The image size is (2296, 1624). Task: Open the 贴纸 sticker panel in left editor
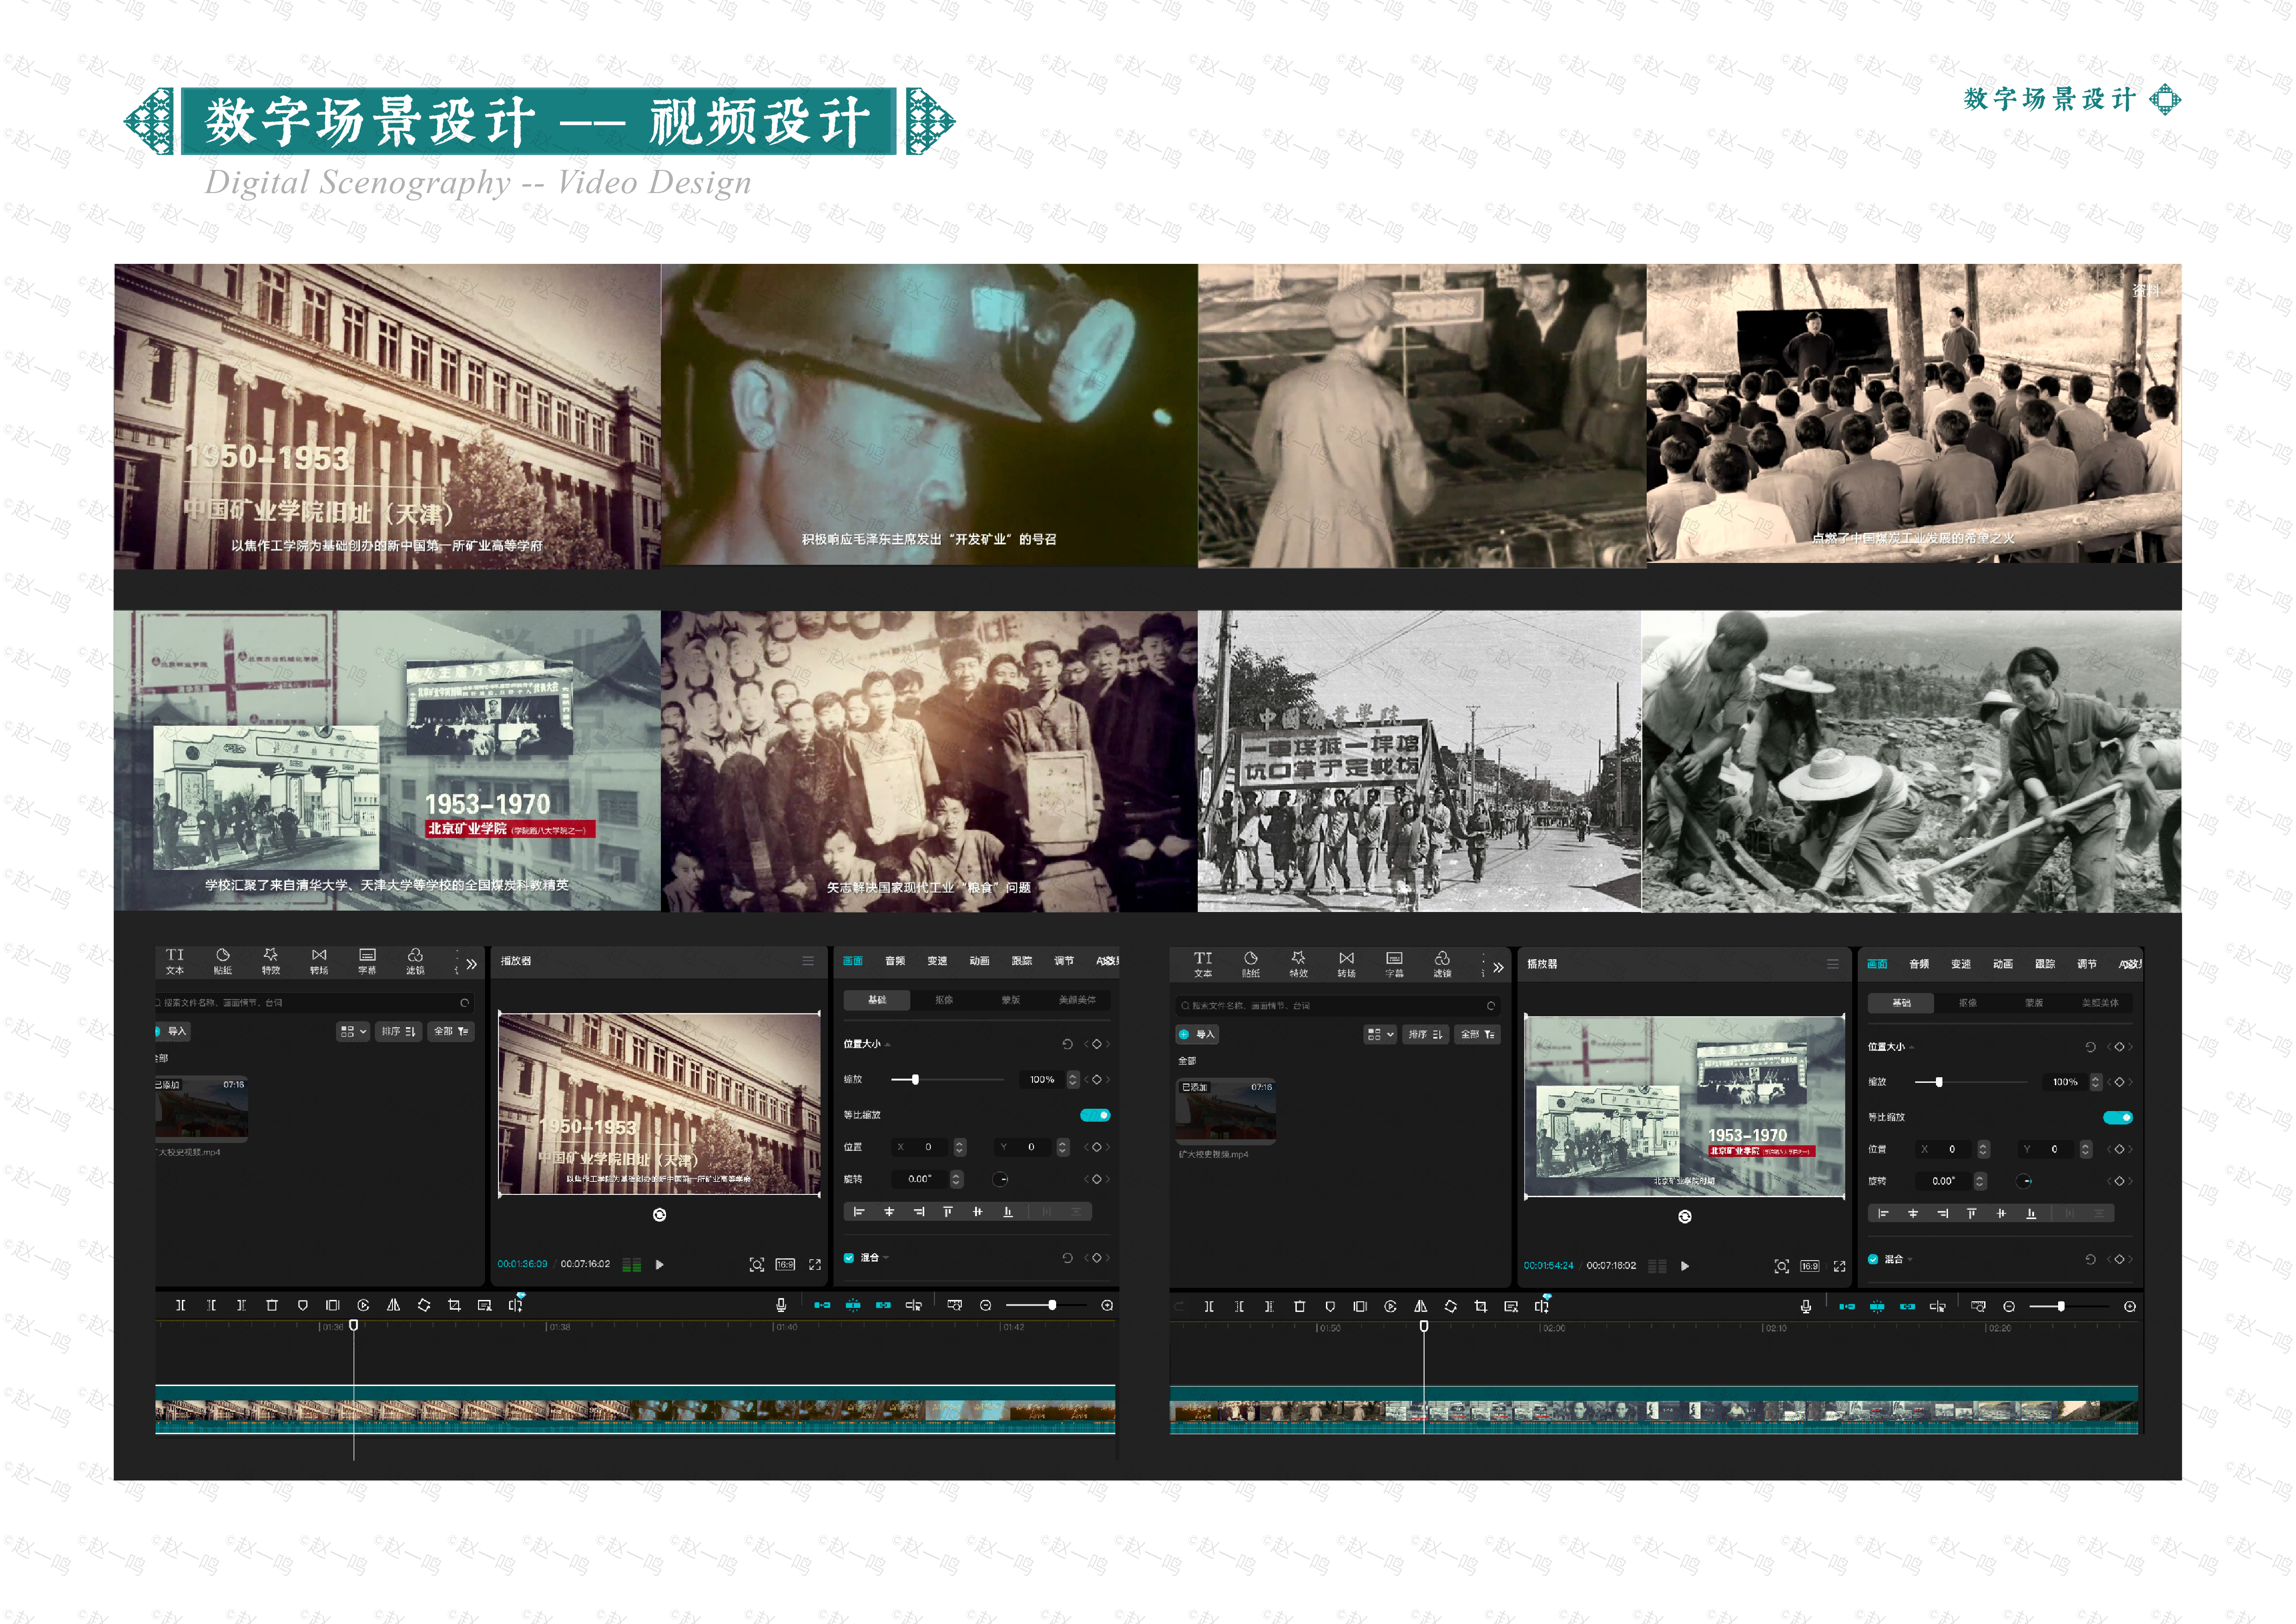click(222, 961)
